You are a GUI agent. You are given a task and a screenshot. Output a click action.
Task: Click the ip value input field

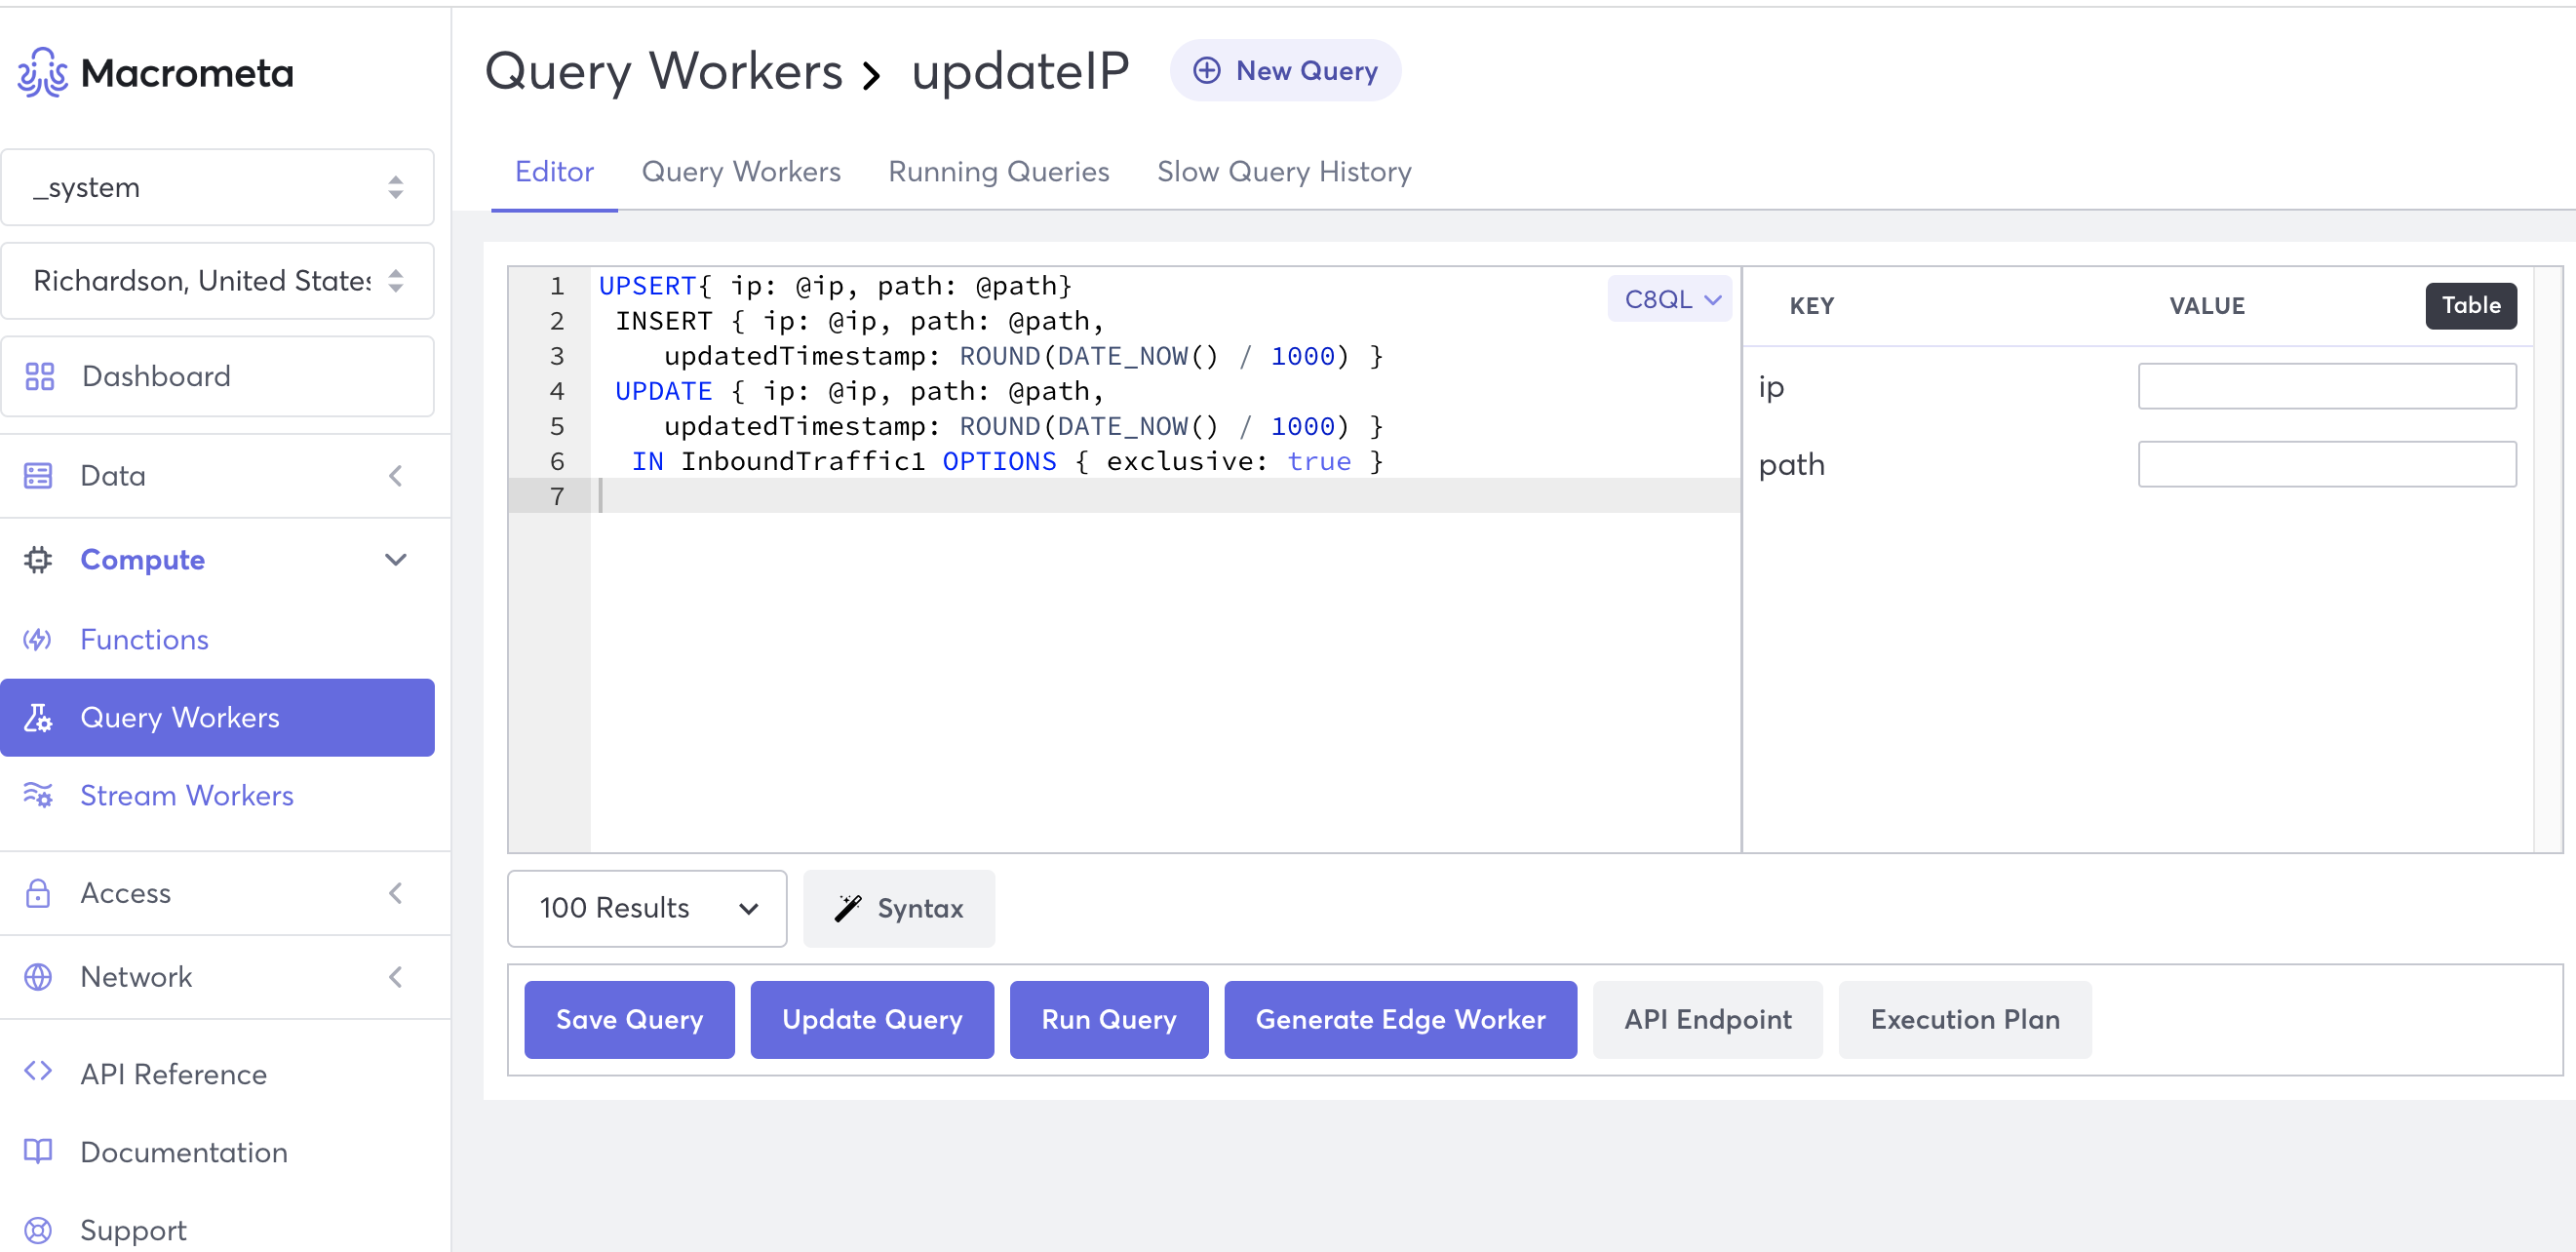(x=2326, y=386)
